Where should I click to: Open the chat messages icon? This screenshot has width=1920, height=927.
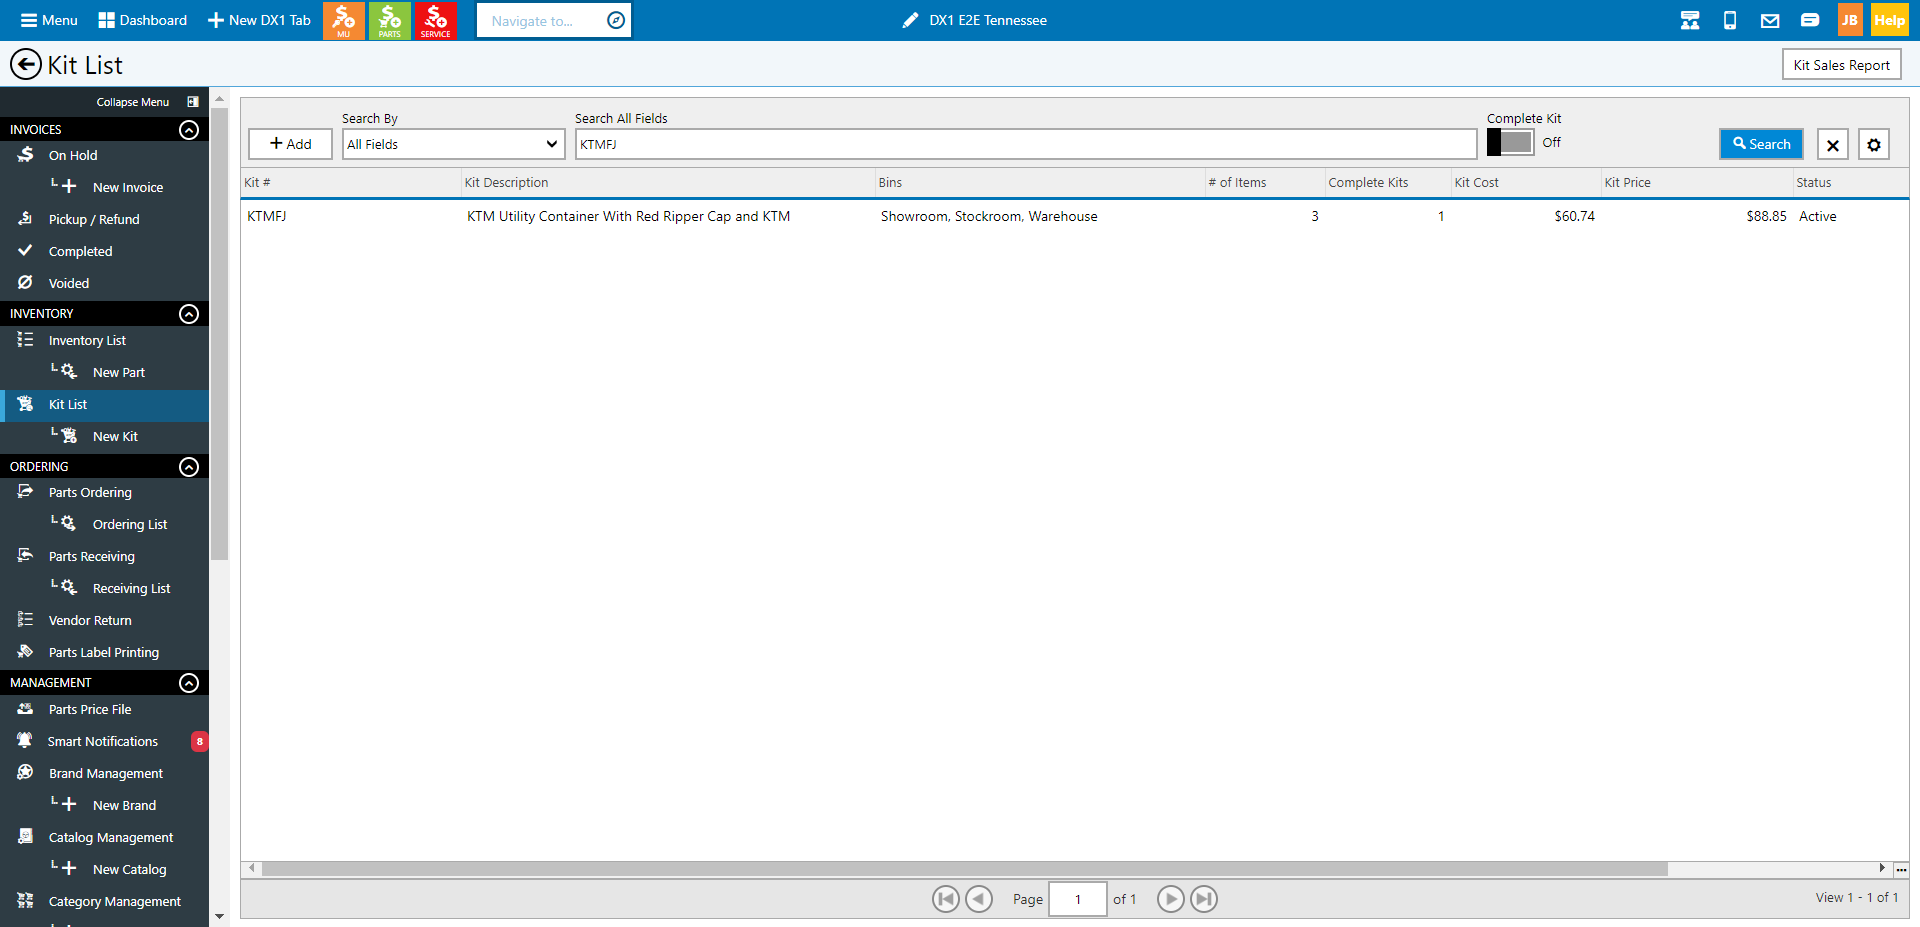[1810, 20]
